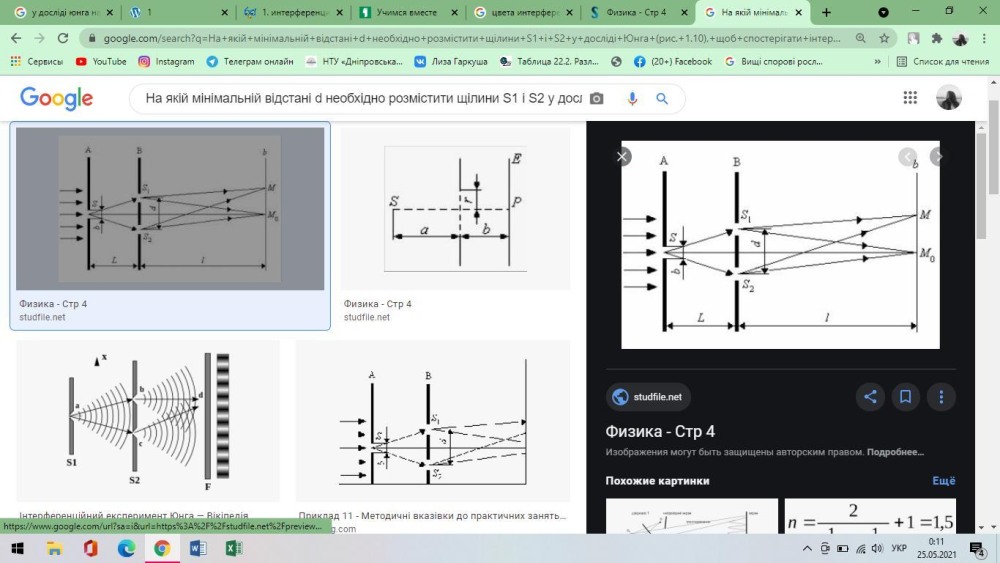Bookmark this page with the star icon
Screen dimensions: 1000x563
[885, 38]
